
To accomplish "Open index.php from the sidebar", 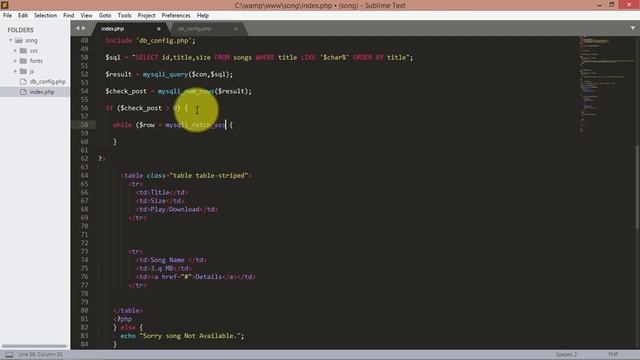I will [x=42, y=92].
